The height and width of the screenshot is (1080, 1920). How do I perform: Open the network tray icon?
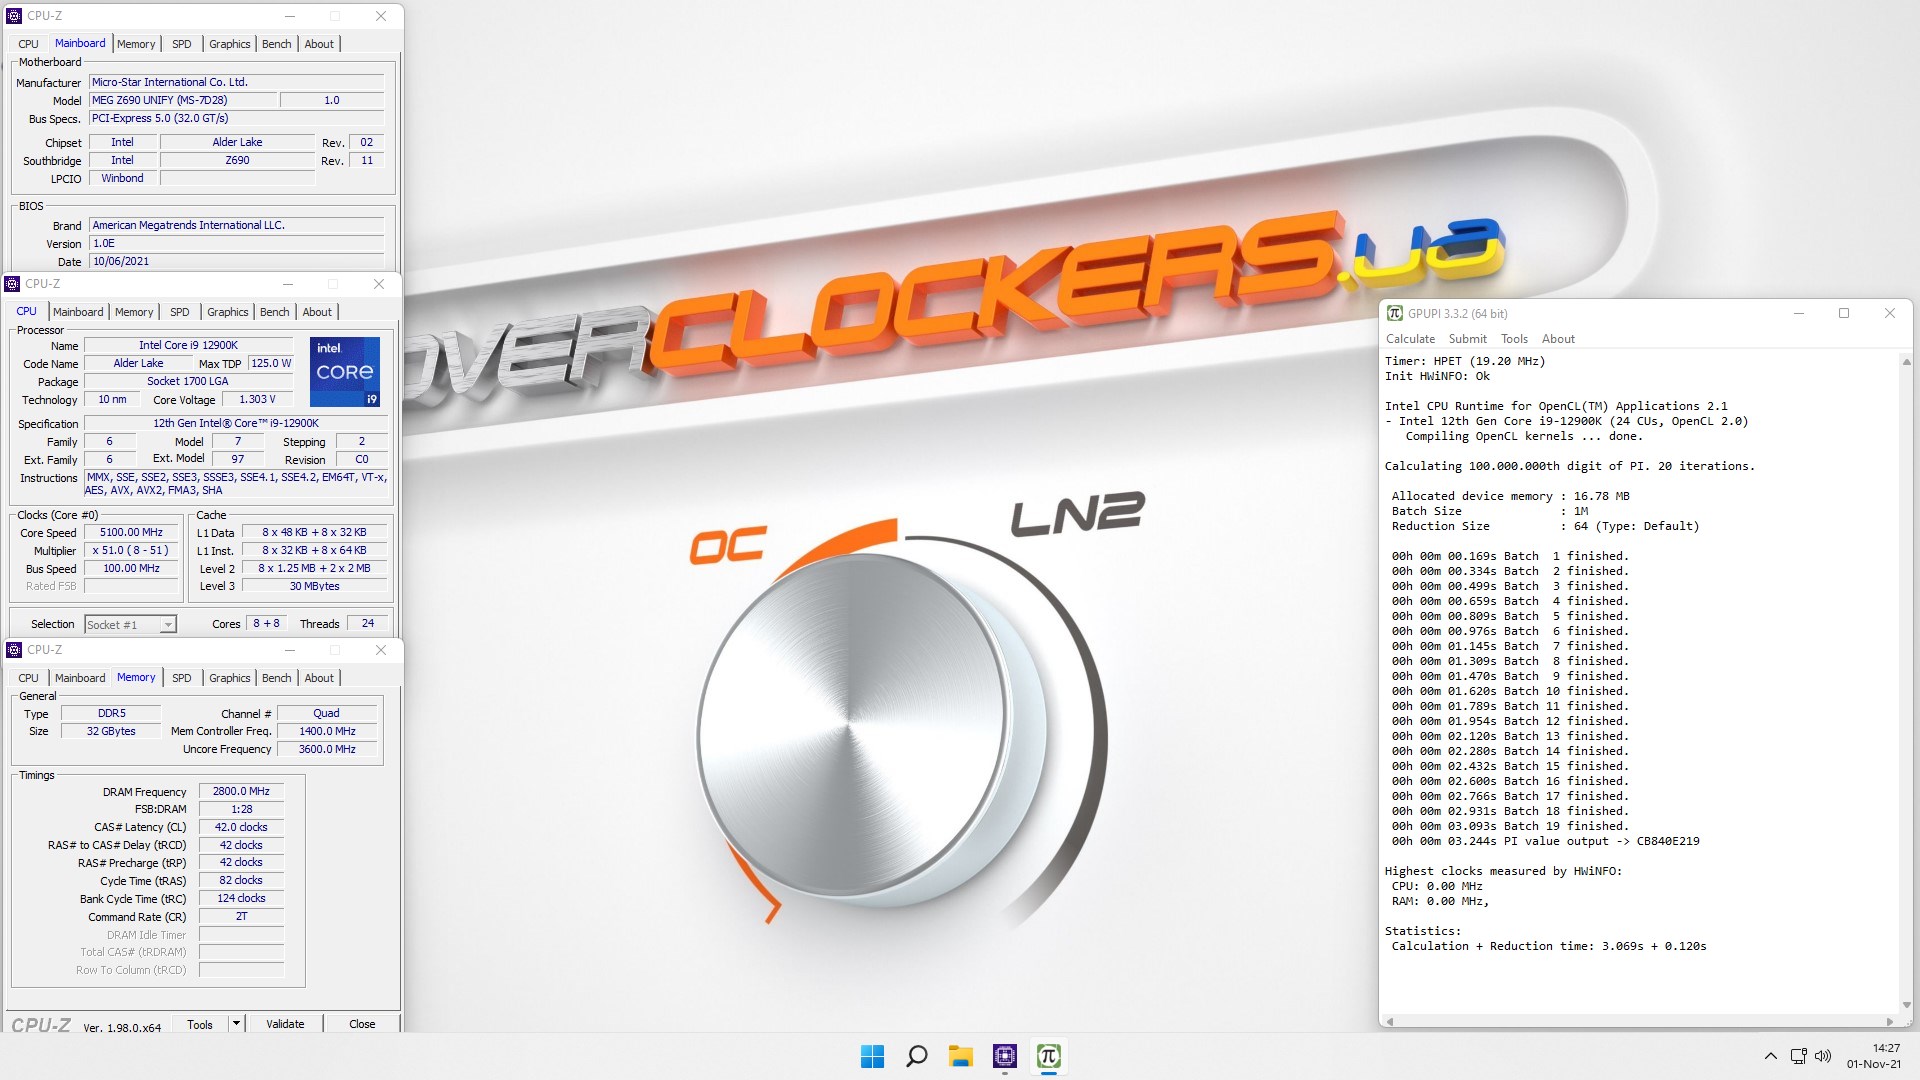click(x=1798, y=1056)
